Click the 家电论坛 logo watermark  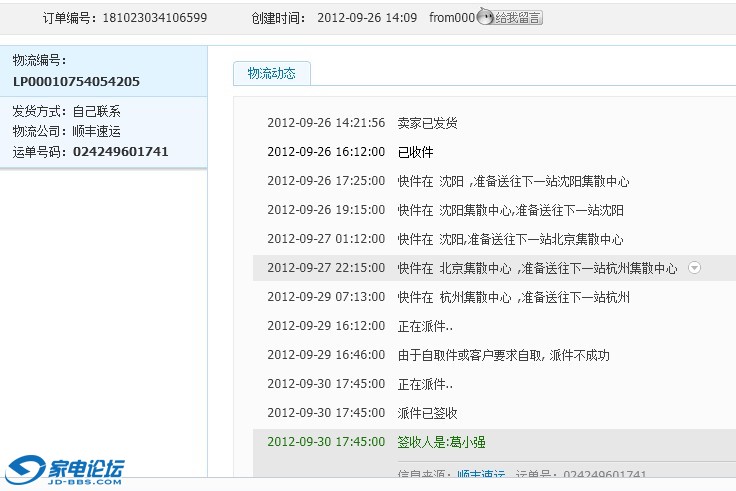(66, 470)
